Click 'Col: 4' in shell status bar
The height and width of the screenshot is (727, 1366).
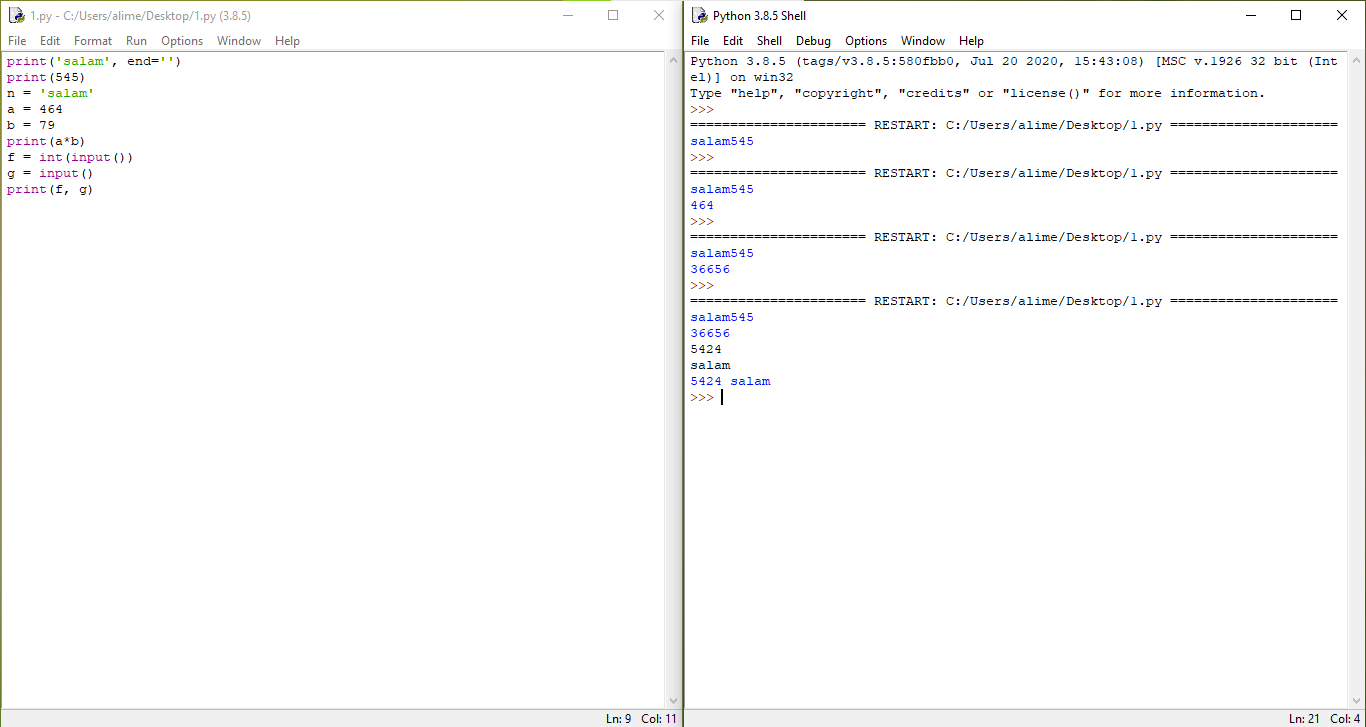click(x=1345, y=718)
